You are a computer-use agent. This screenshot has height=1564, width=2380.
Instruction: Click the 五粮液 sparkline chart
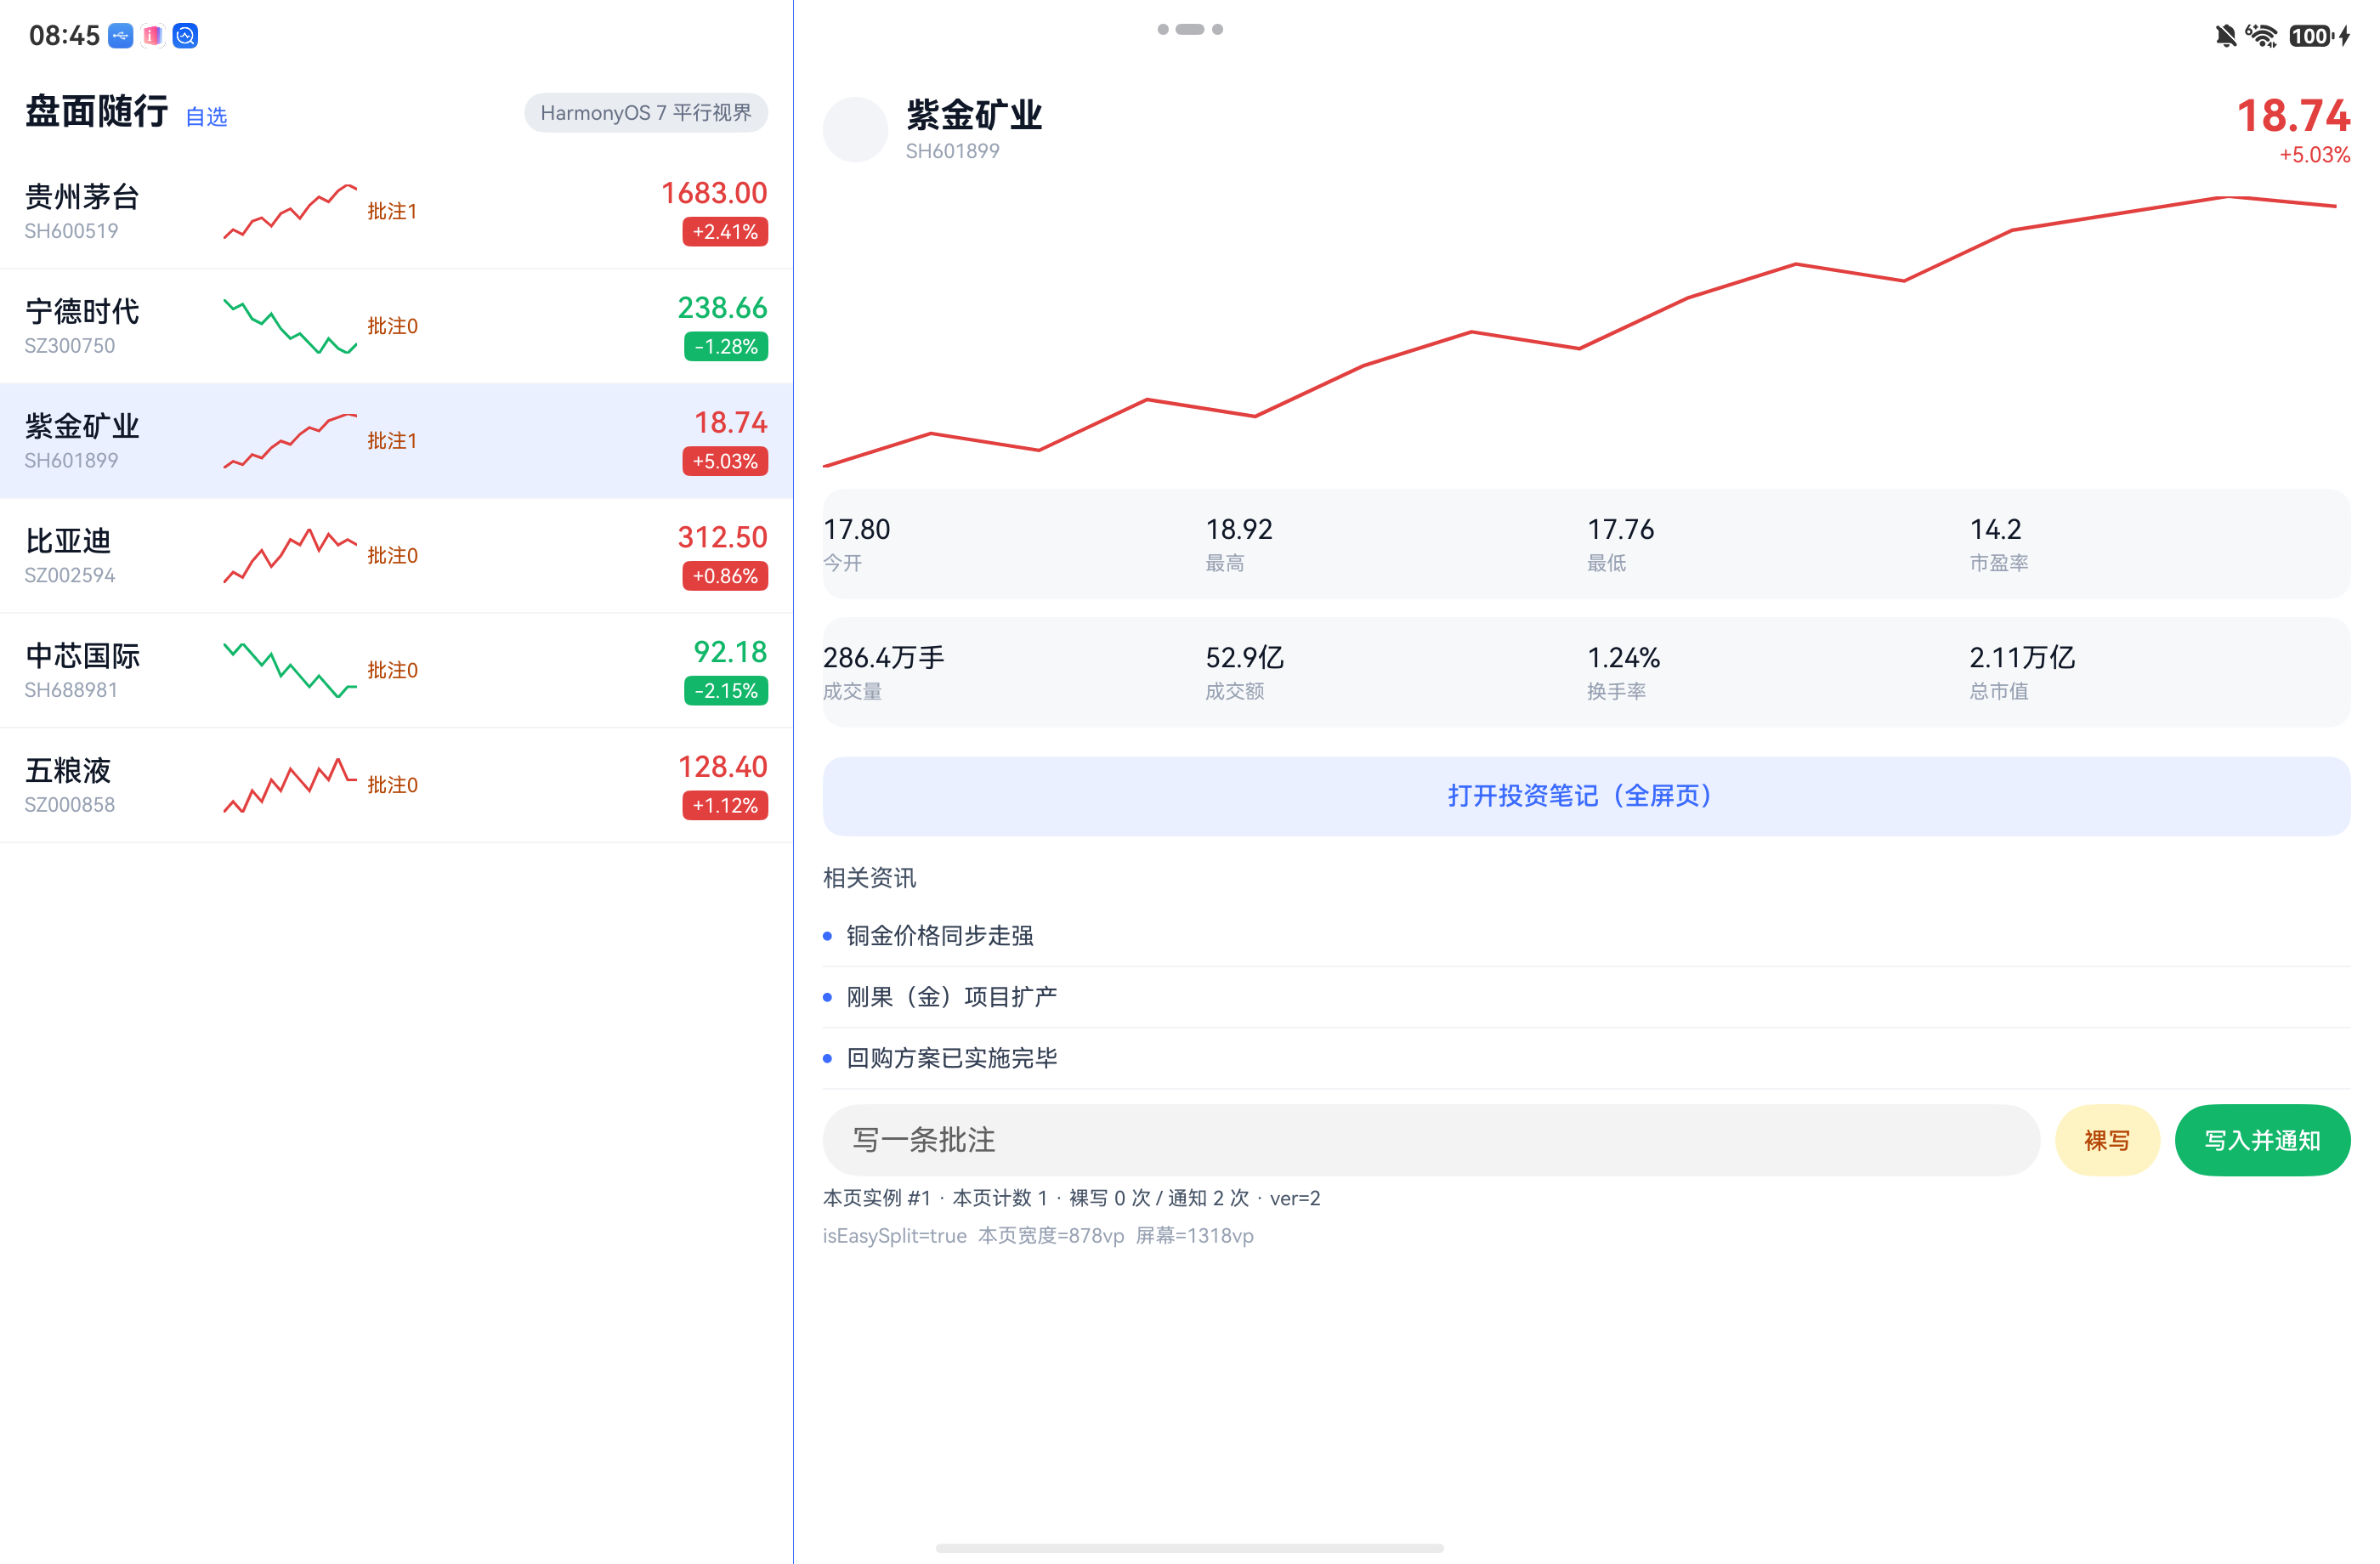click(290, 785)
